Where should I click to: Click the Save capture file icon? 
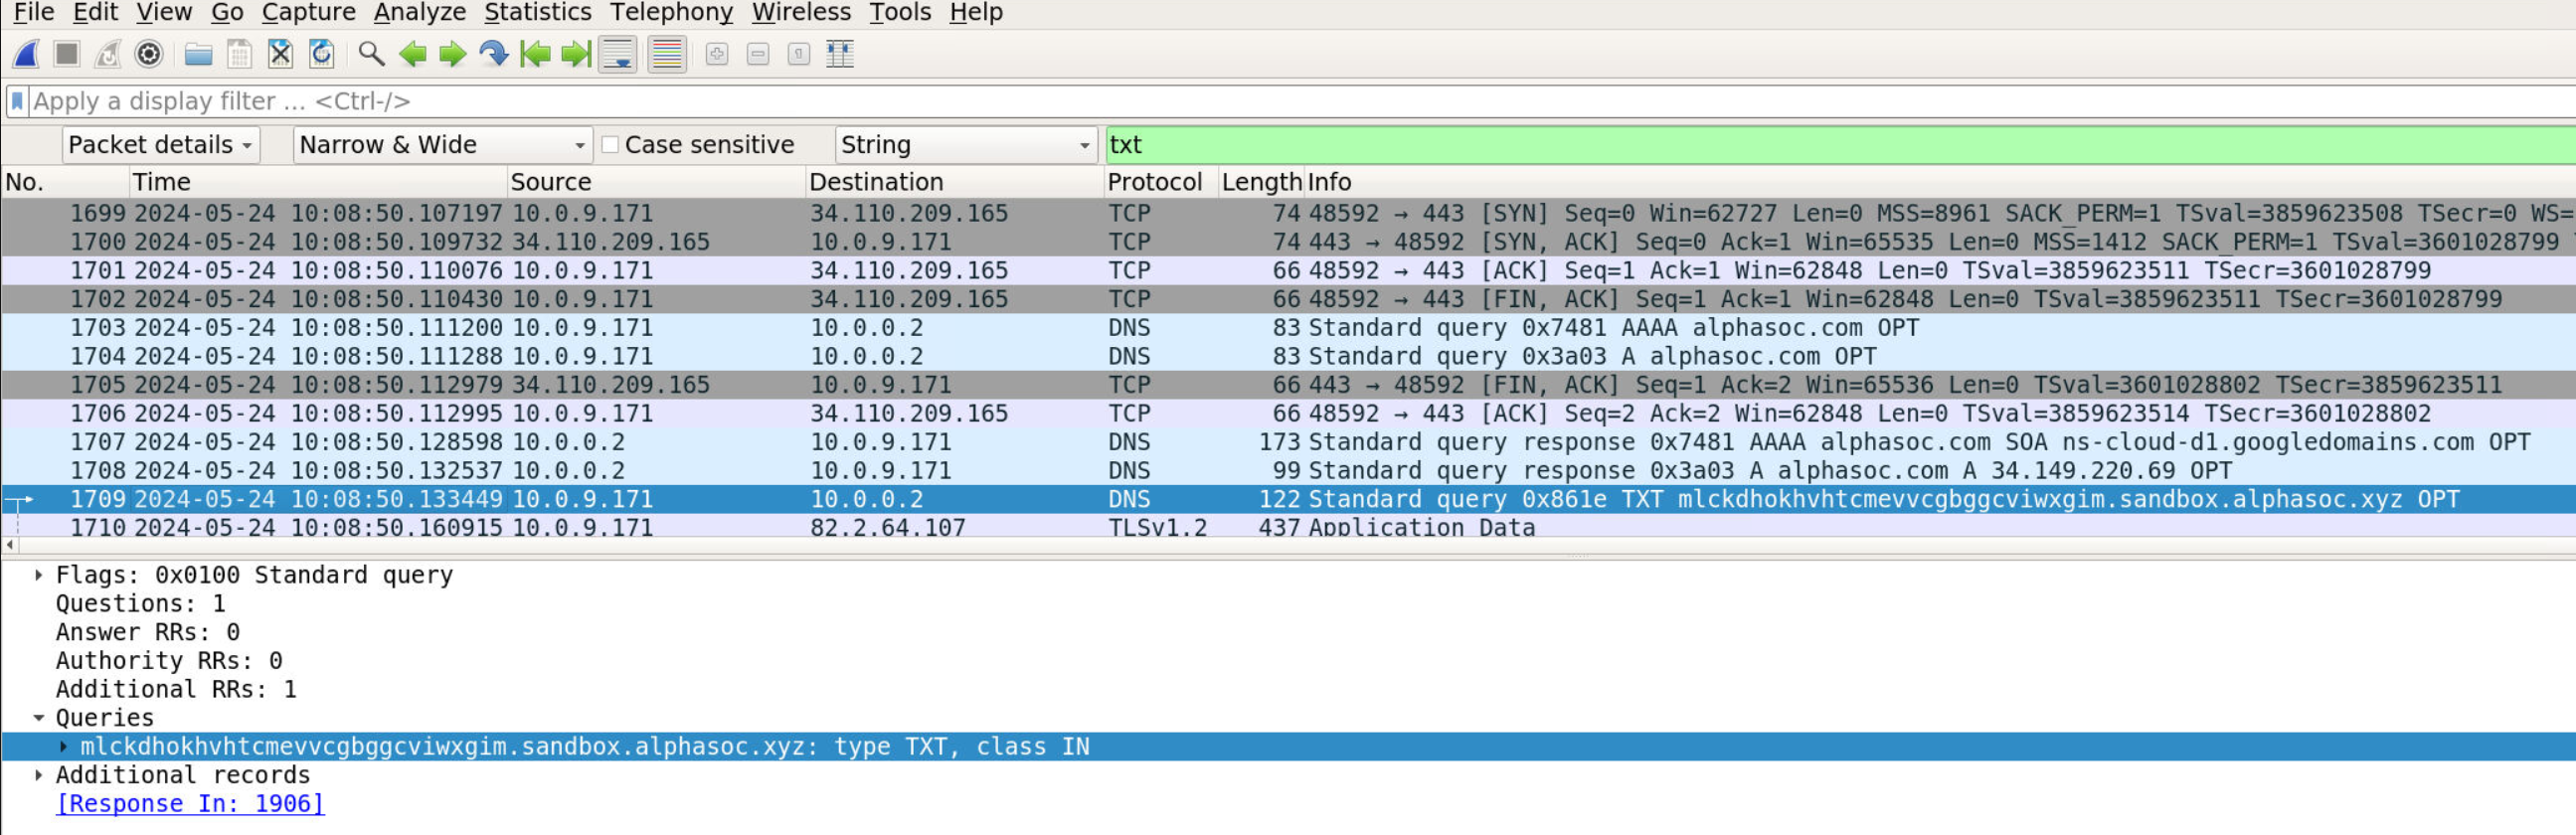239,54
